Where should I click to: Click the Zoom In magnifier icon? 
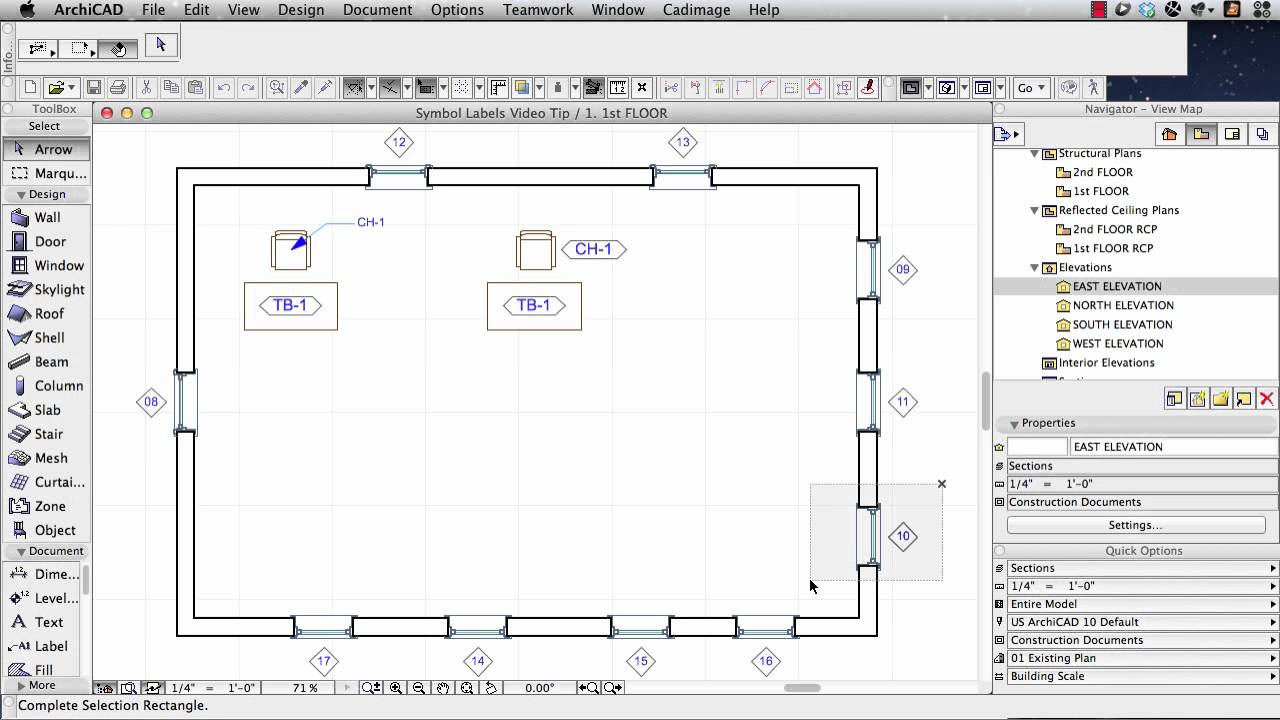click(x=396, y=688)
